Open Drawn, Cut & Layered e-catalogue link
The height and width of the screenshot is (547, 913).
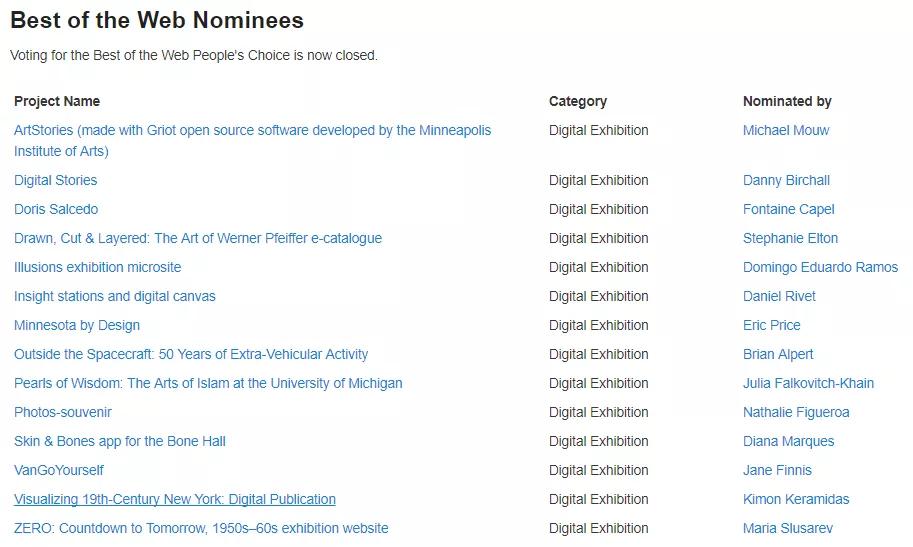198,239
